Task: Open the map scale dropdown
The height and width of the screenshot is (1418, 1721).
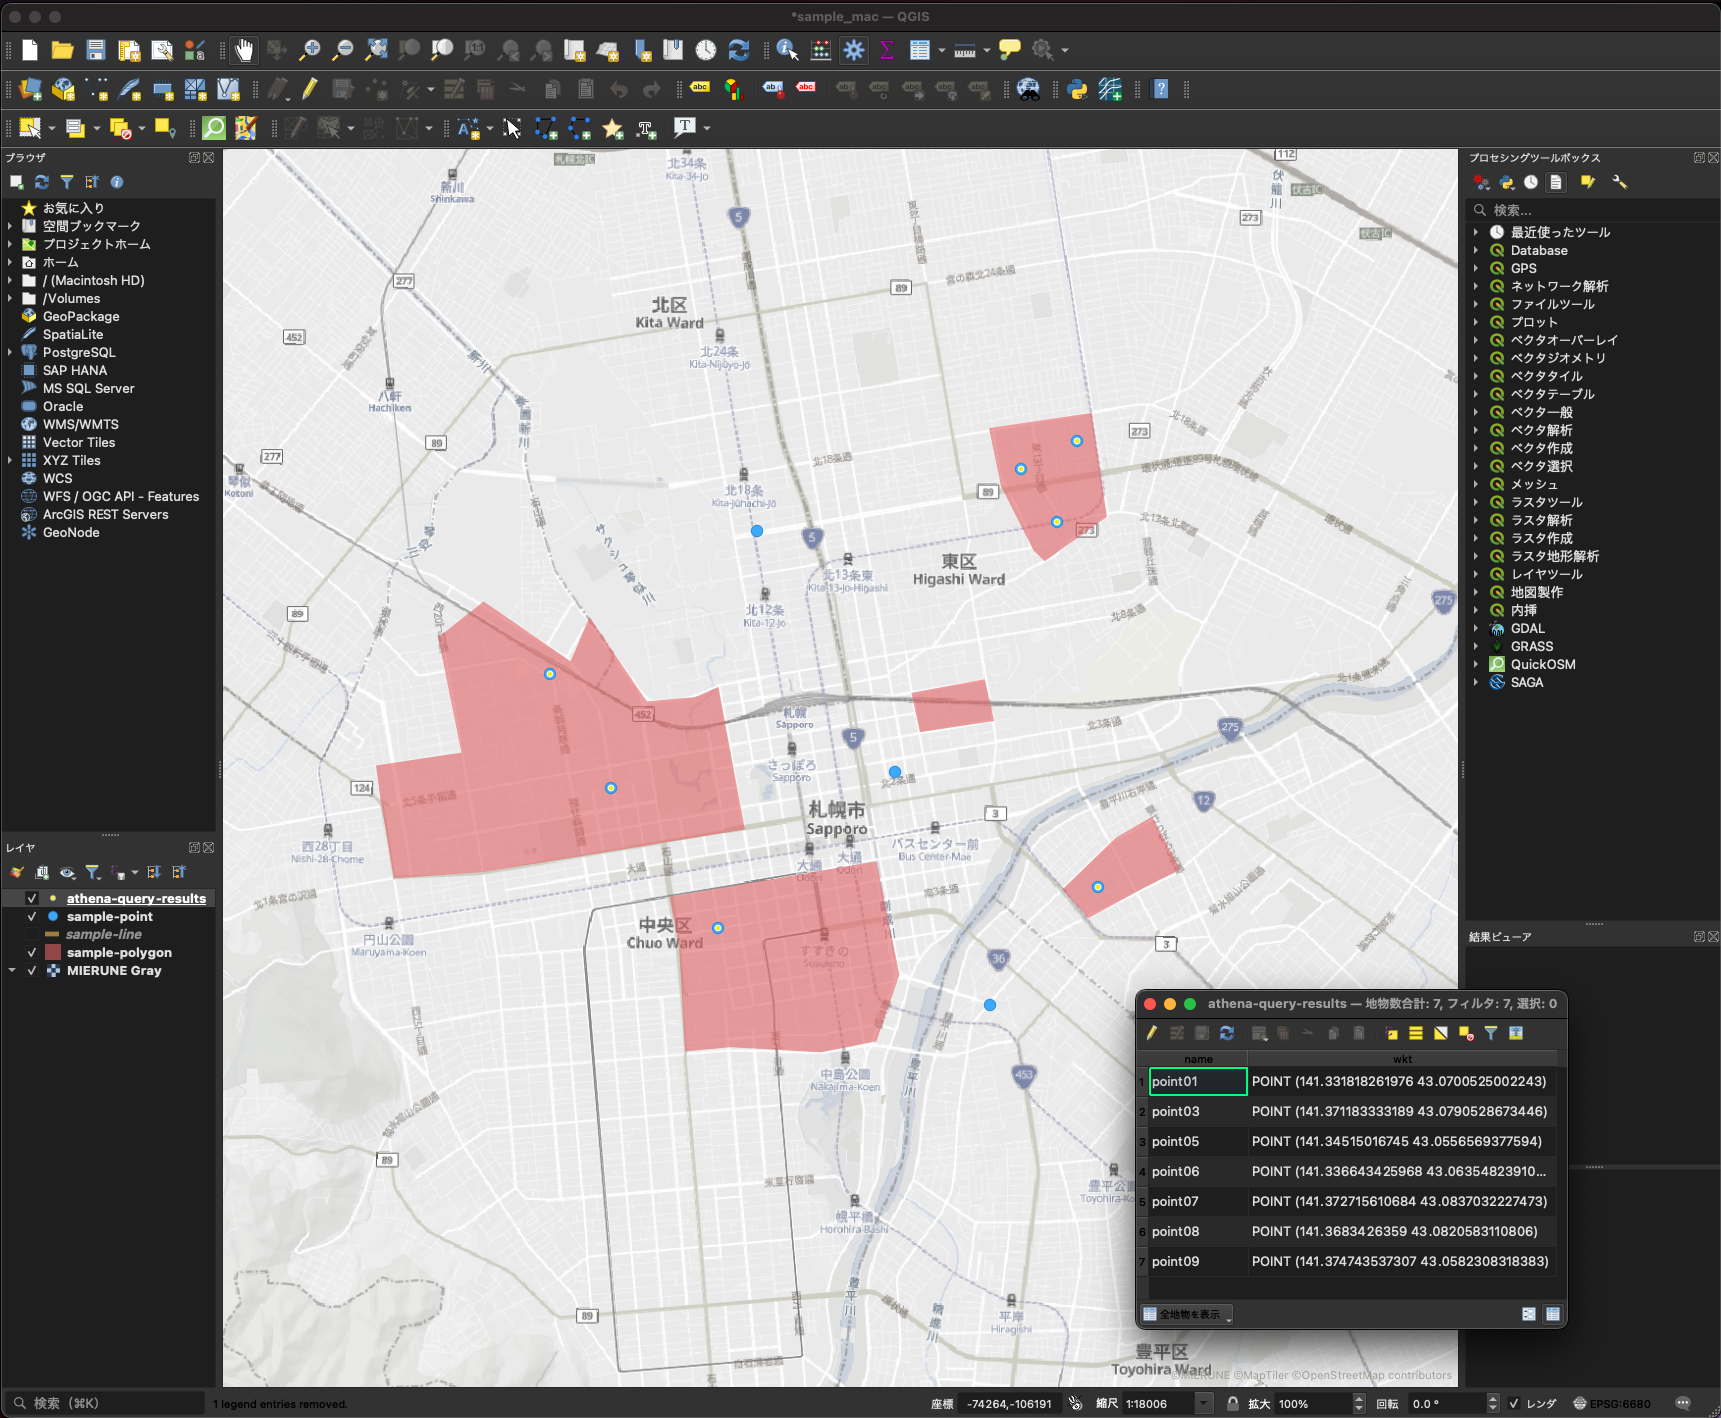Action: click(x=1205, y=1404)
